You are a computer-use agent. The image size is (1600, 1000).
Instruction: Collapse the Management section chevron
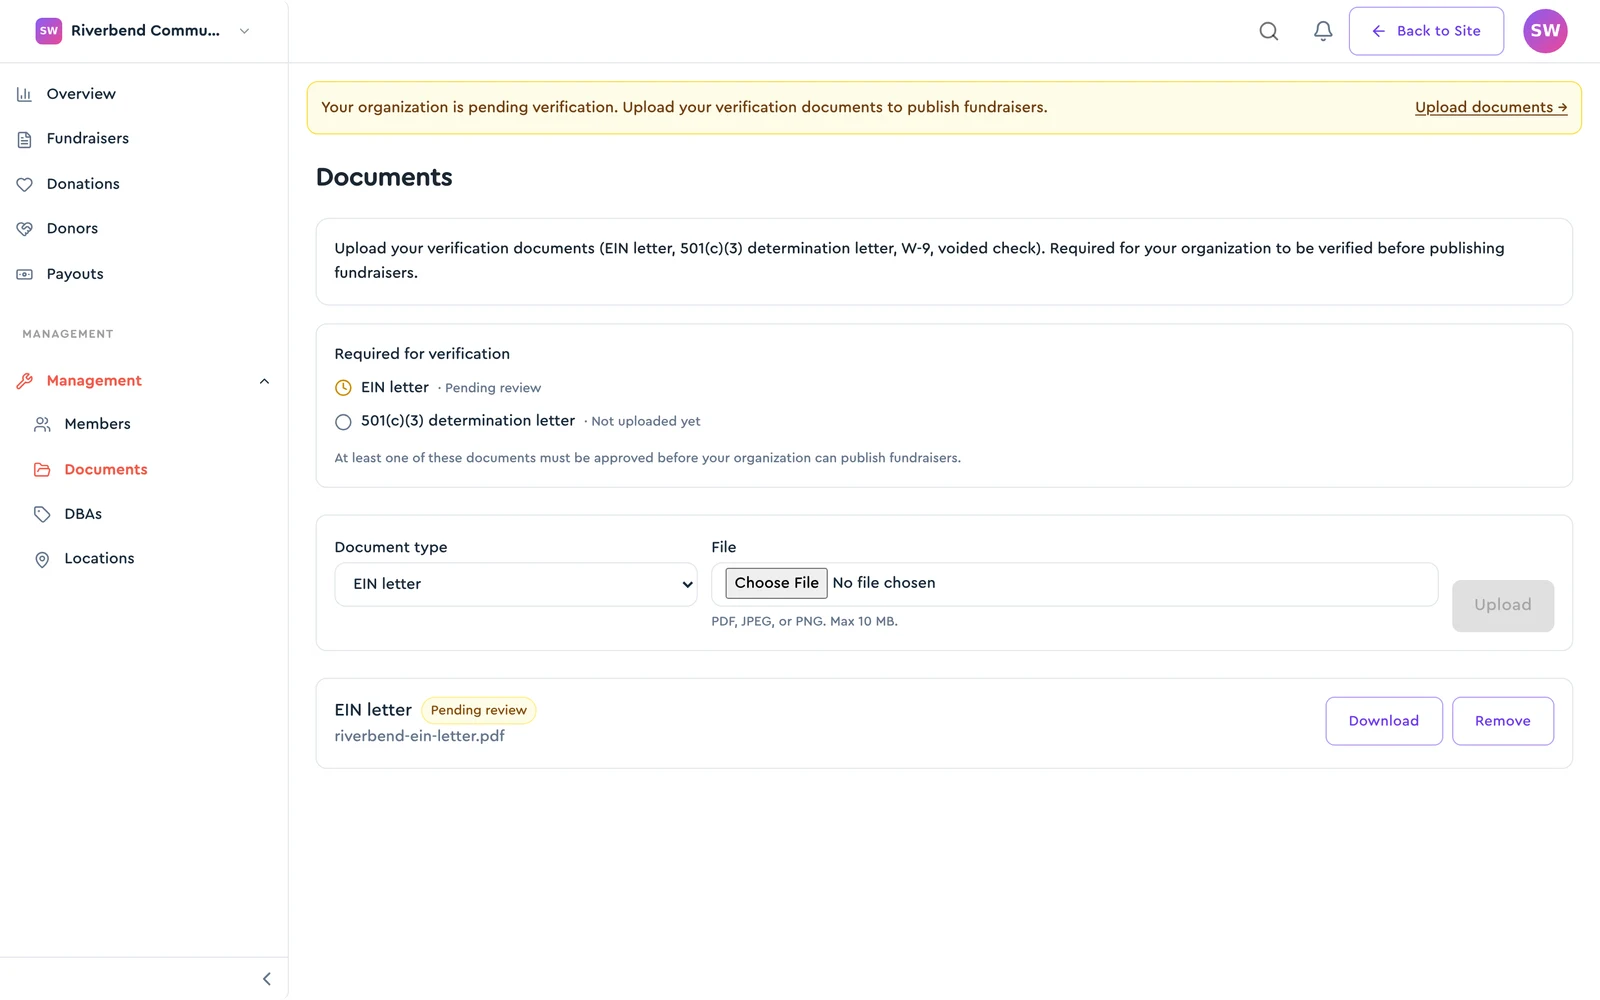point(264,381)
